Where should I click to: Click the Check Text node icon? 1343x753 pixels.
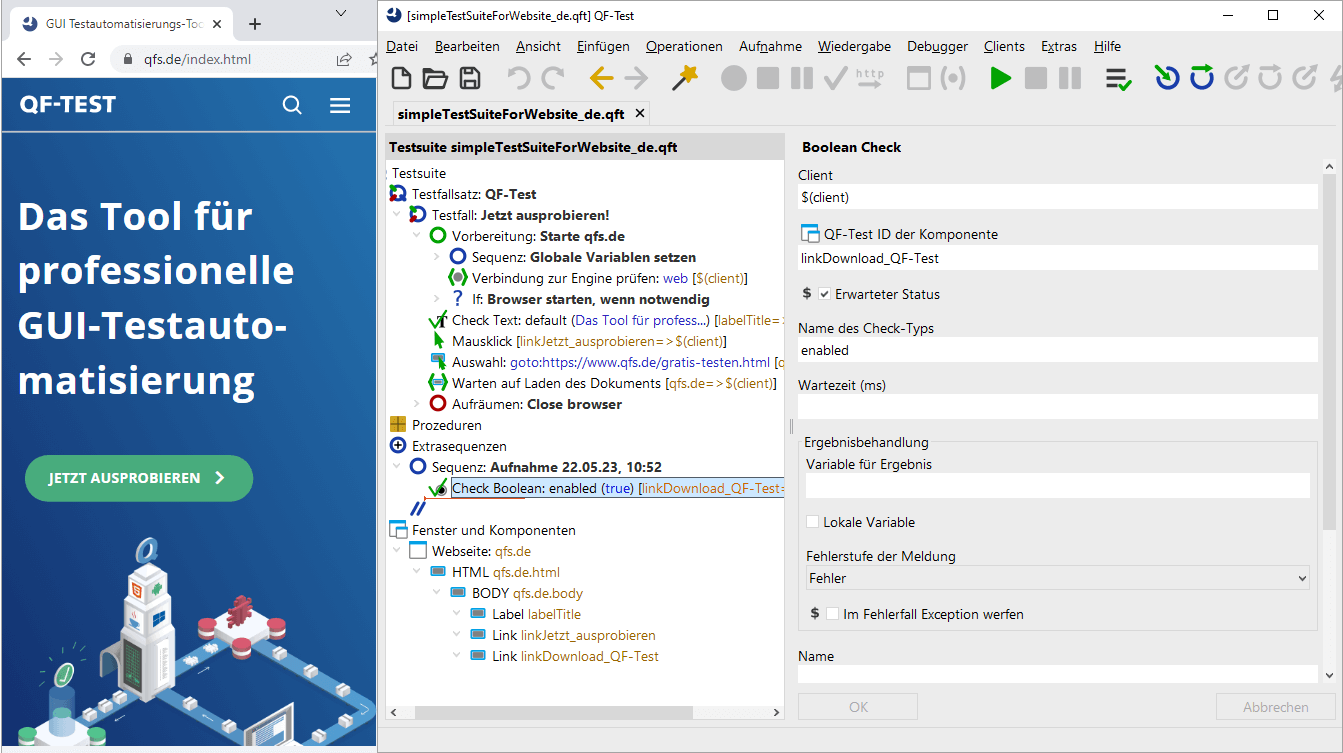438,320
